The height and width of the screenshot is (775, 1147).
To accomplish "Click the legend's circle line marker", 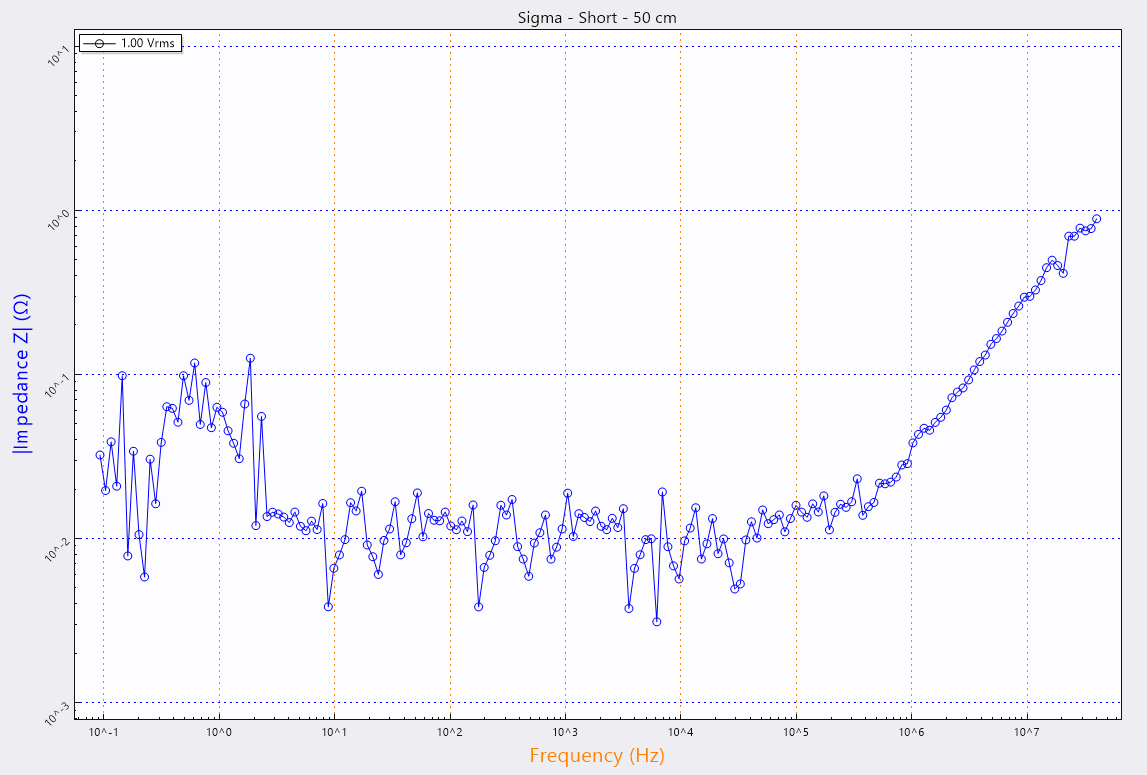I will point(100,43).
